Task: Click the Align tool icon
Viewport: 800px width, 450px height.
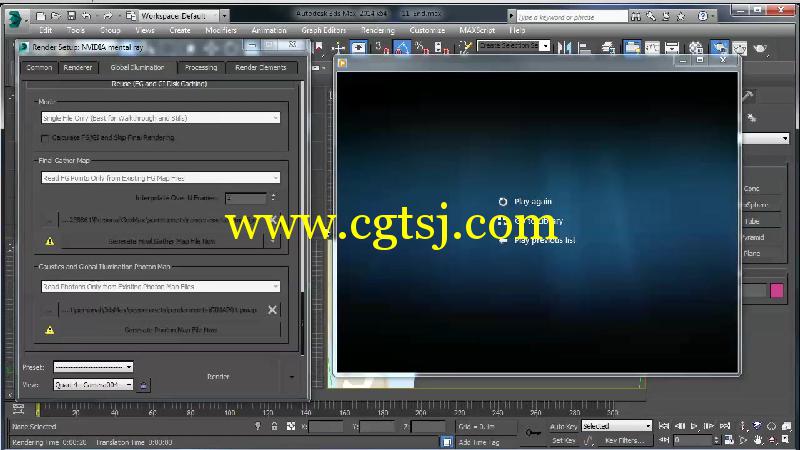Action: pos(584,48)
